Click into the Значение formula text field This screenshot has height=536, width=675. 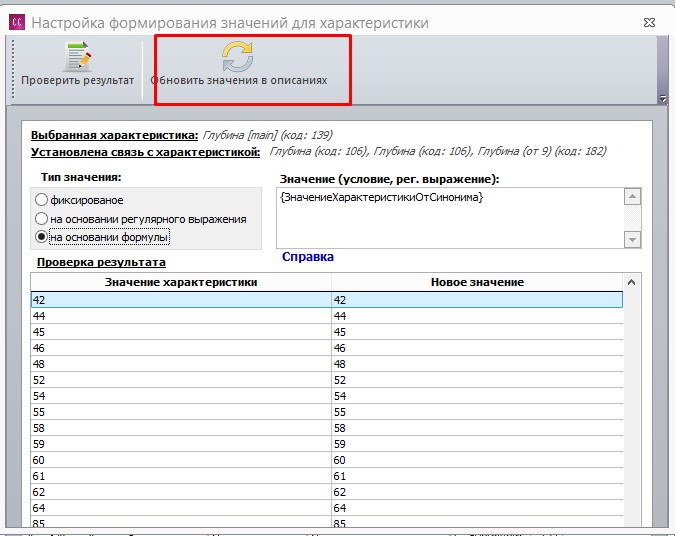(450, 218)
